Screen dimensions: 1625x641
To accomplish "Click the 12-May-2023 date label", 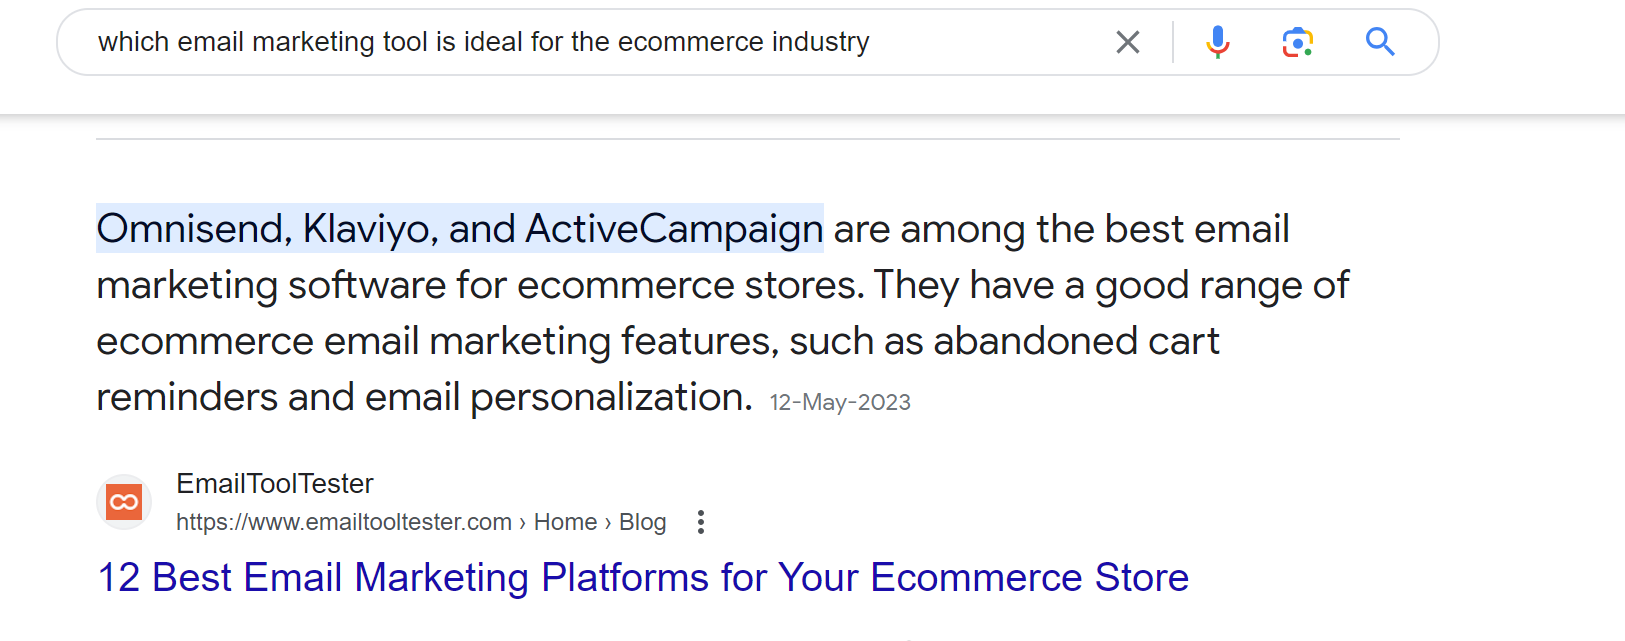I will pos(839,401).
